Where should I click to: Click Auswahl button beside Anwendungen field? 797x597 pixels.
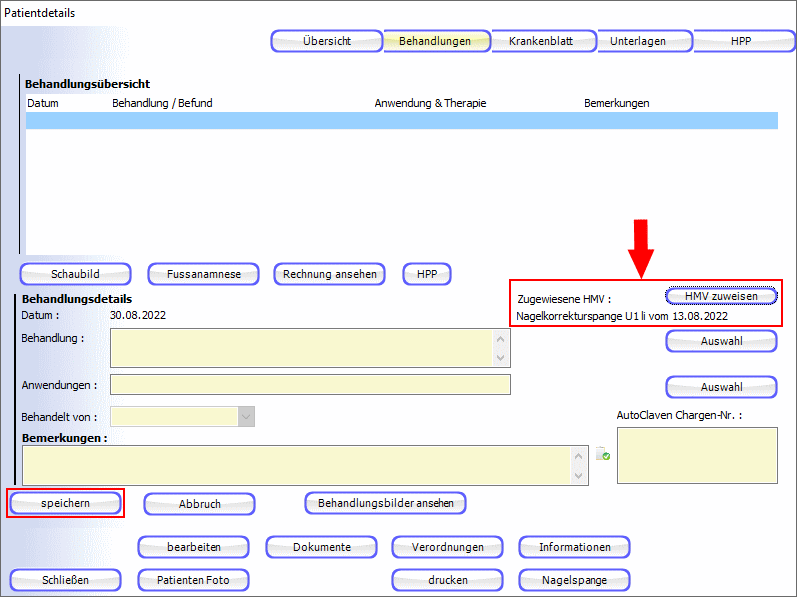point(721,387)
